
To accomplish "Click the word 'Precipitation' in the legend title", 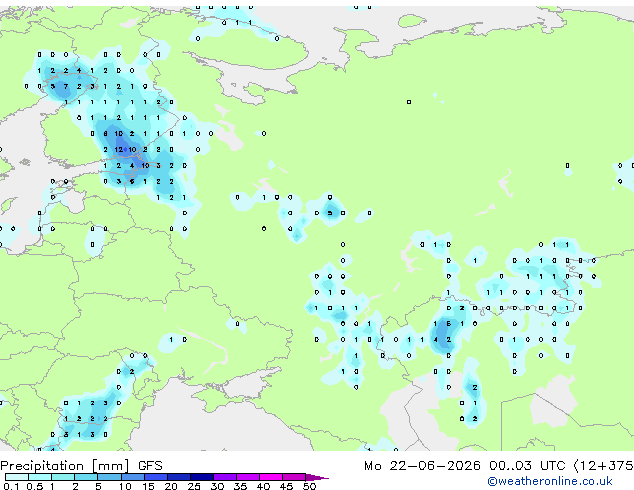I will pyautogui.click(x=42, y=466).
